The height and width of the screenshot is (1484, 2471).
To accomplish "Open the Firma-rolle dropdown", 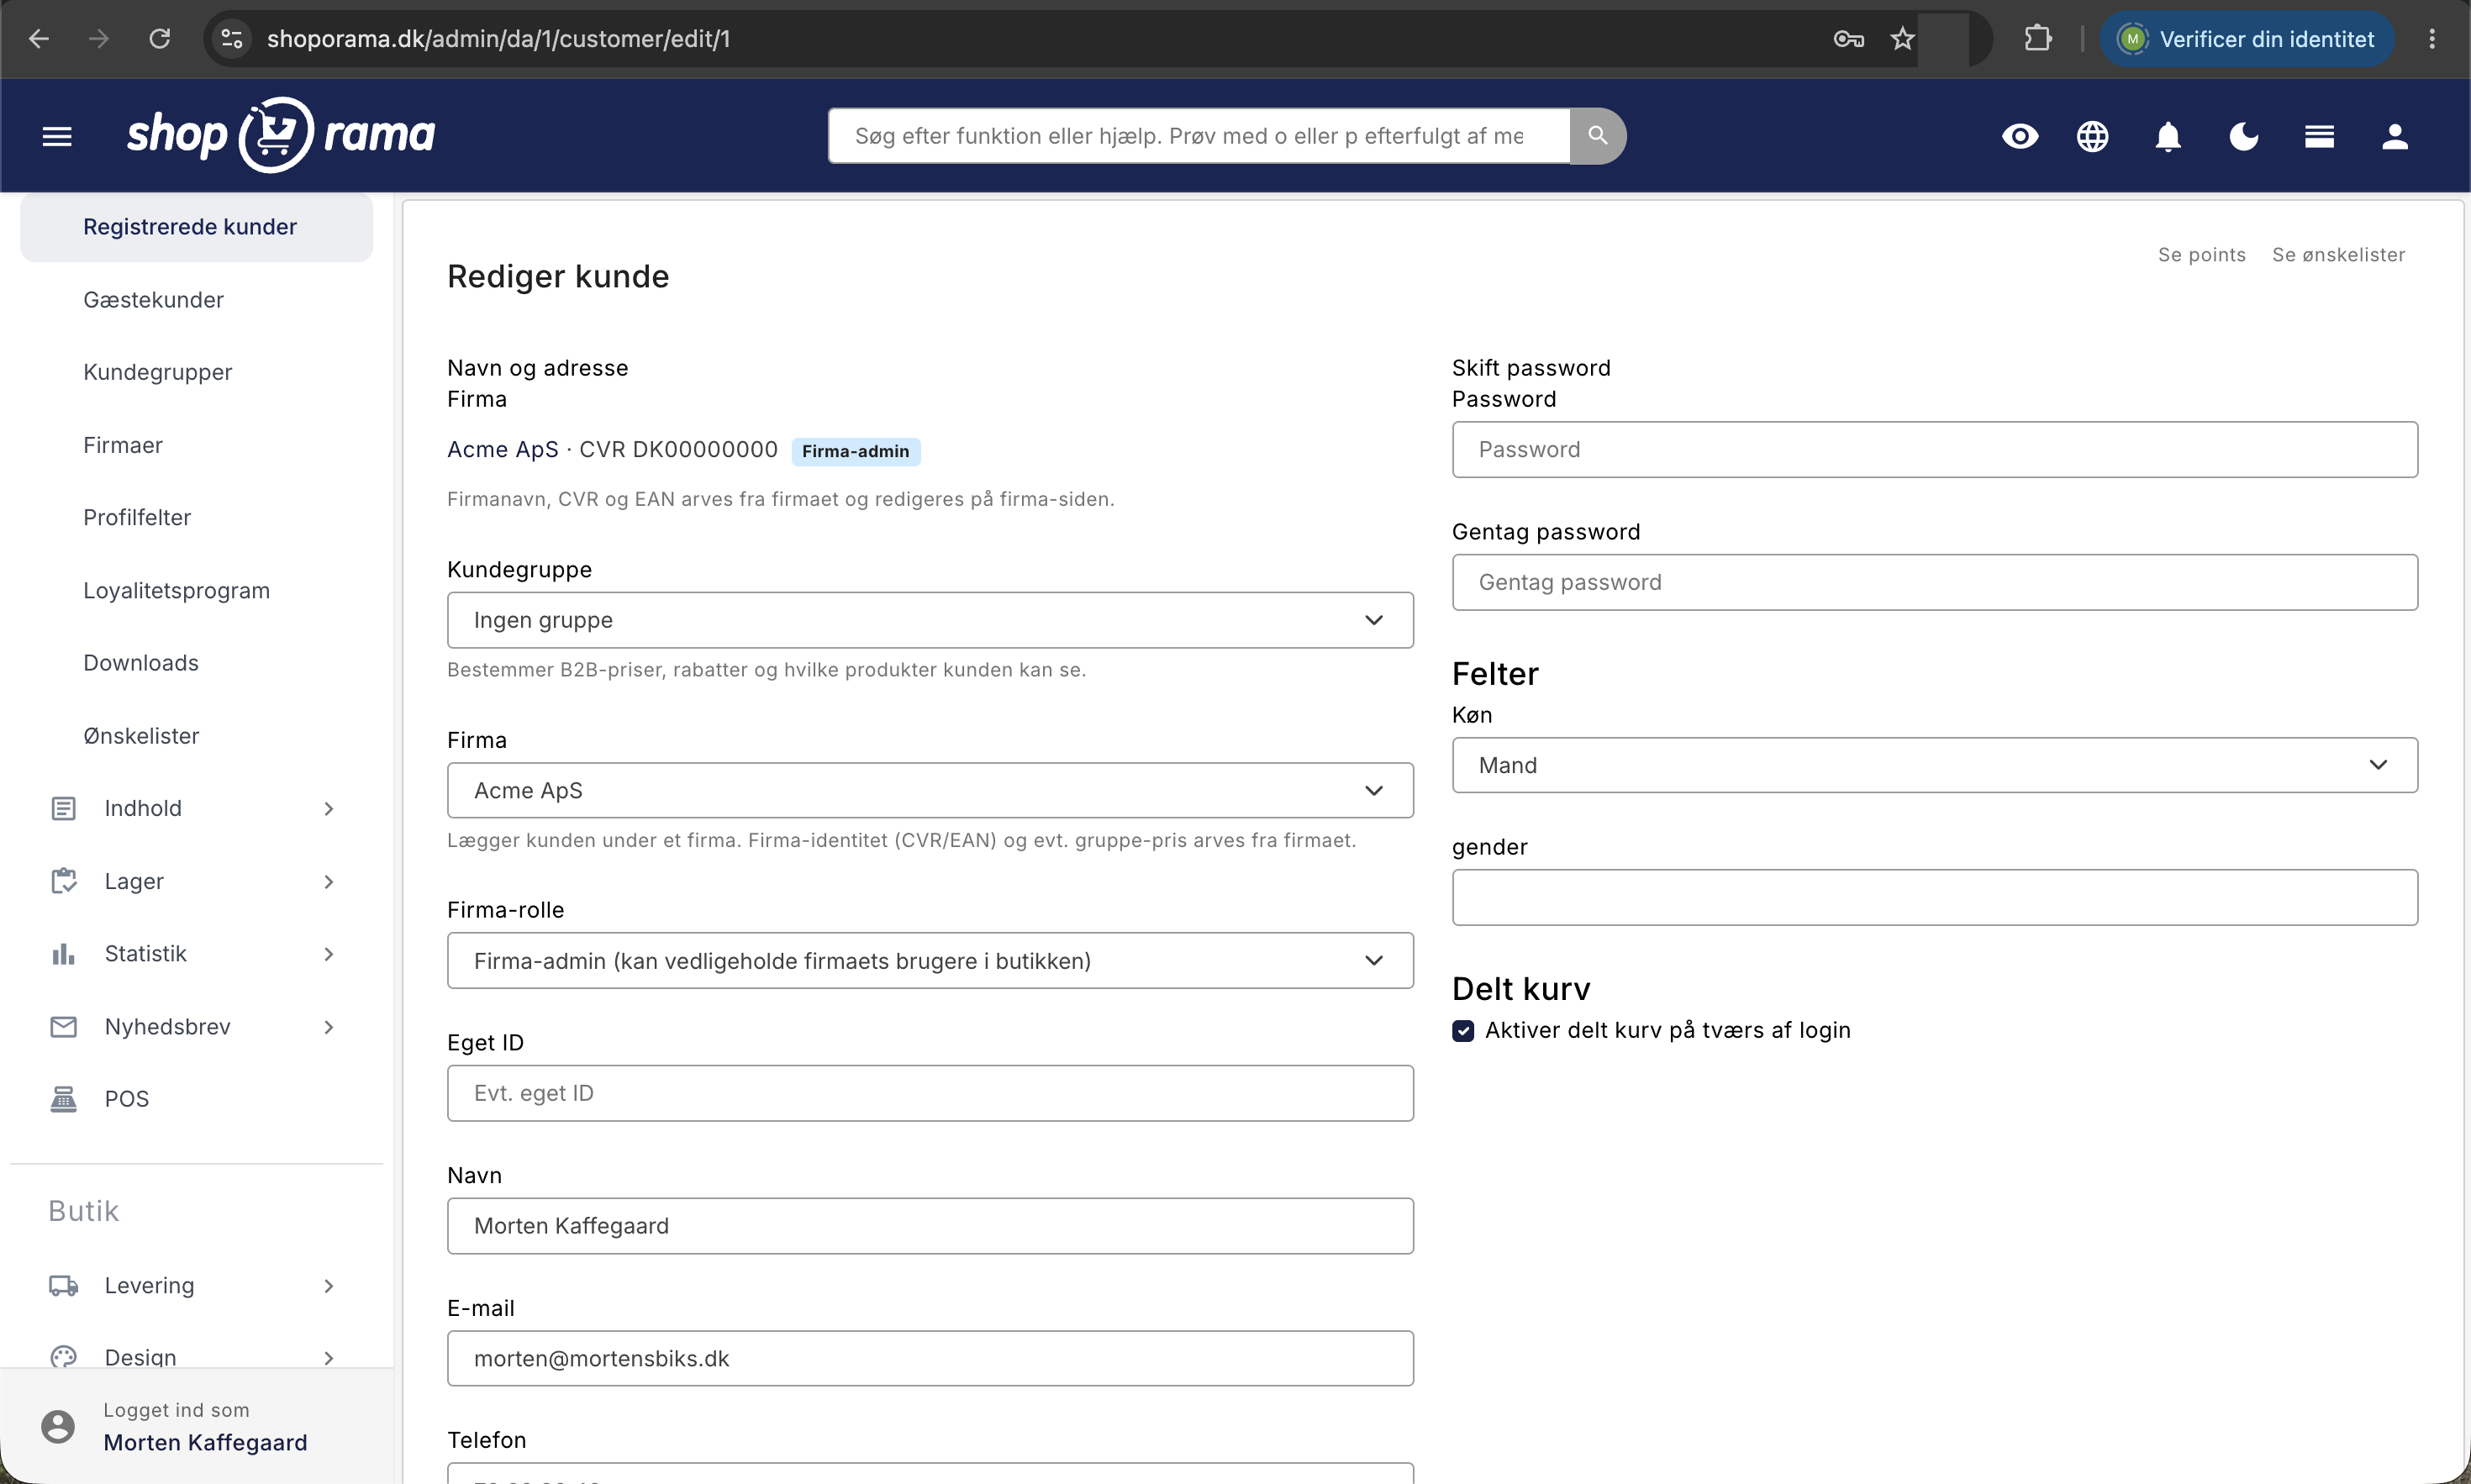I will tap(930, 961).
